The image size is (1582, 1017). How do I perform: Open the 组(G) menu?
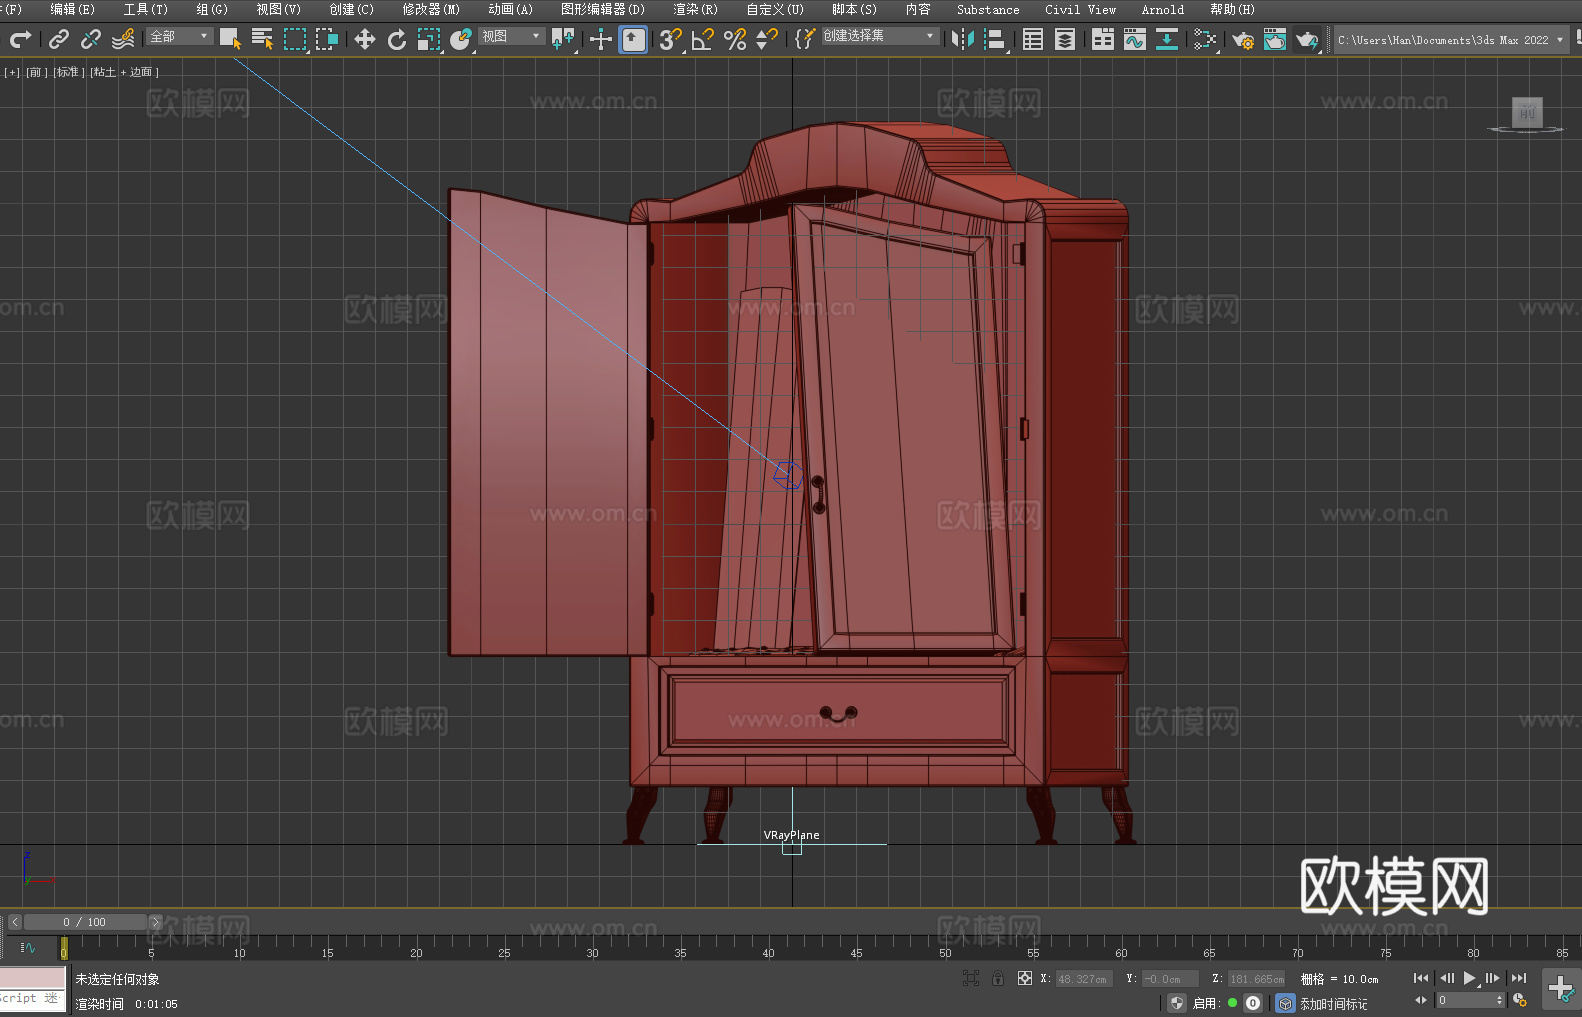tap(212, 9)
